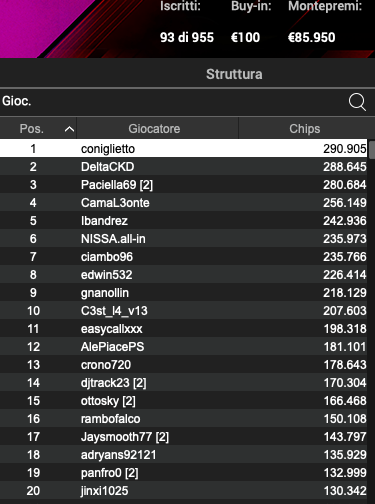Click chip count 166.468
Screen dimensions: 375x504
click(345, 401)
